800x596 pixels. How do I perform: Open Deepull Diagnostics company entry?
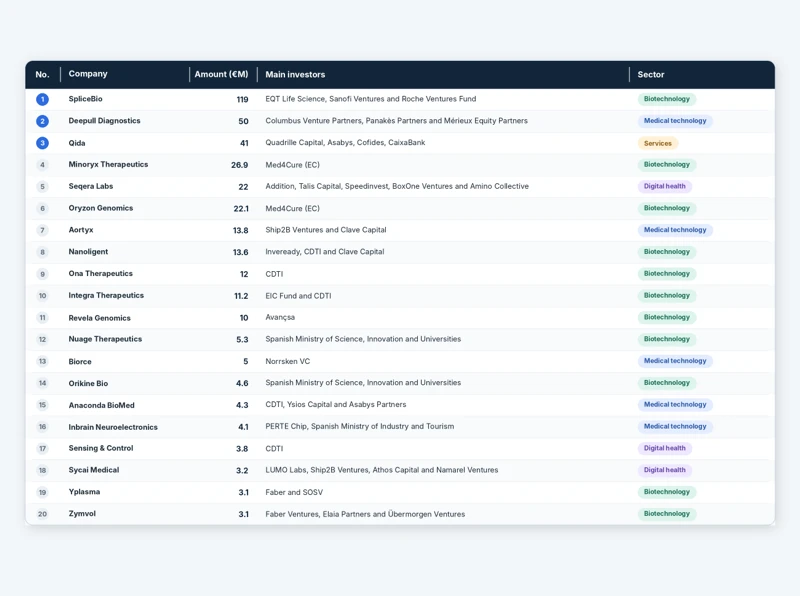[x=104, y=121]
